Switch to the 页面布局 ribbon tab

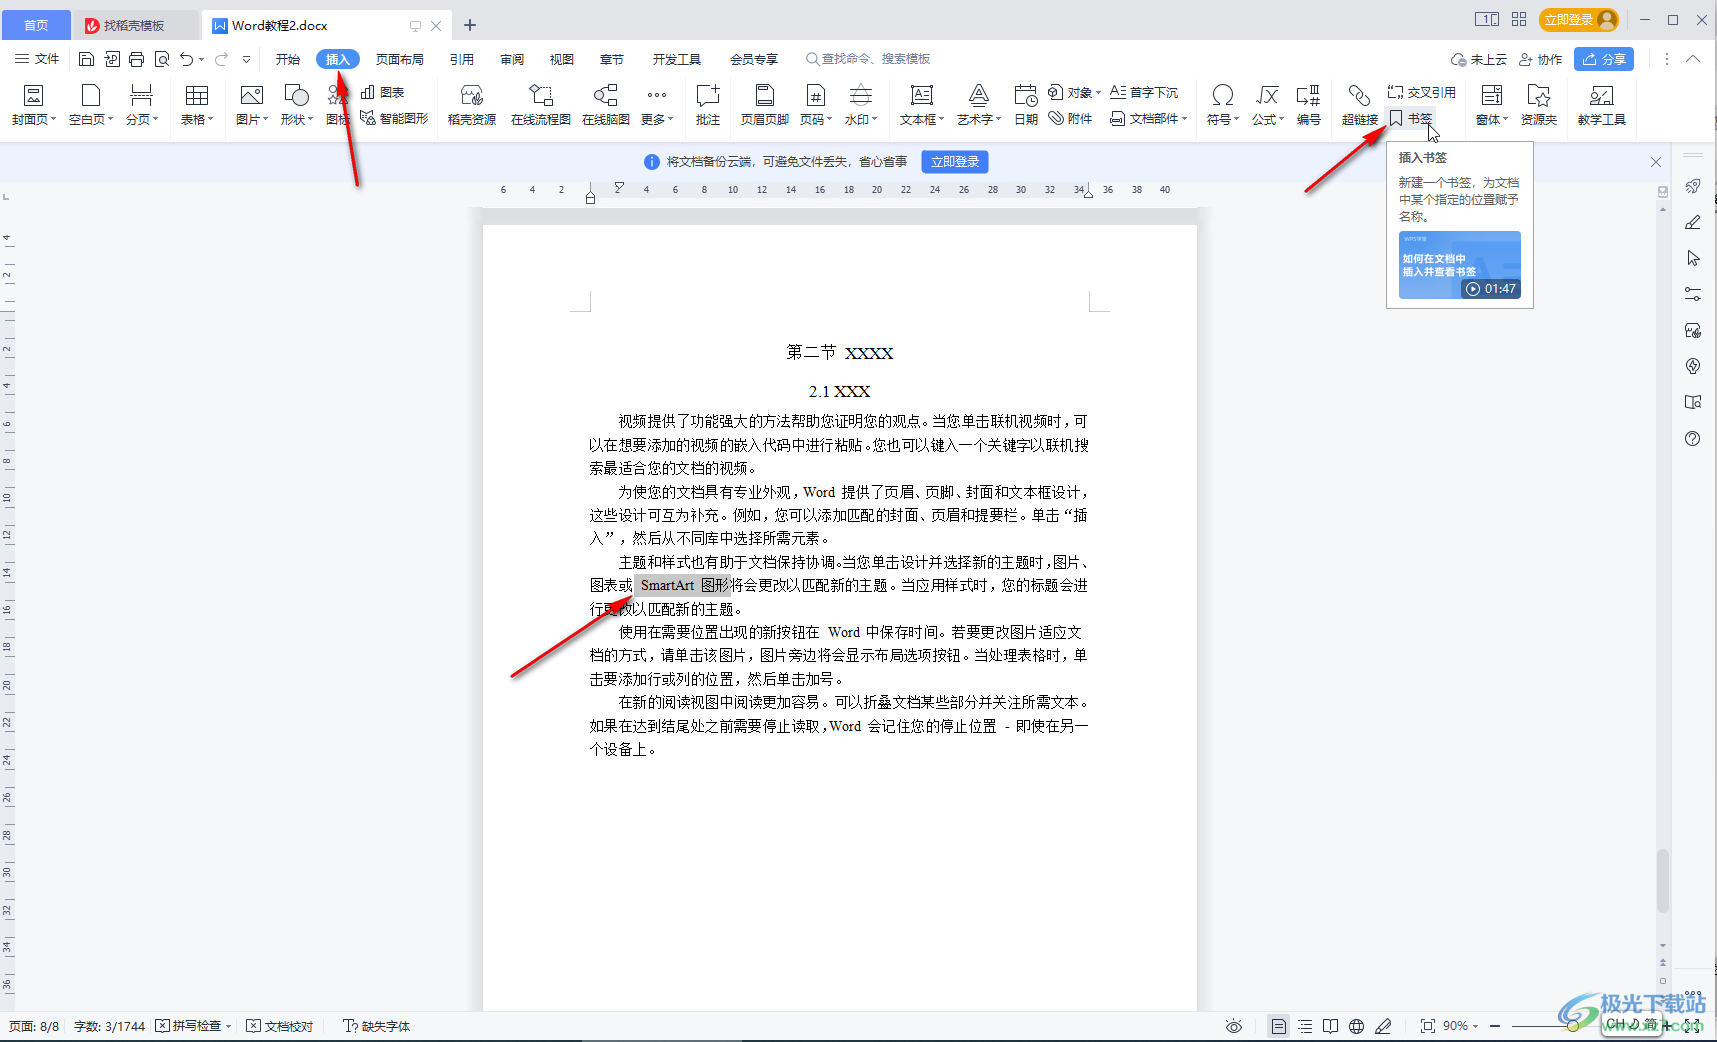click(400, 59)
